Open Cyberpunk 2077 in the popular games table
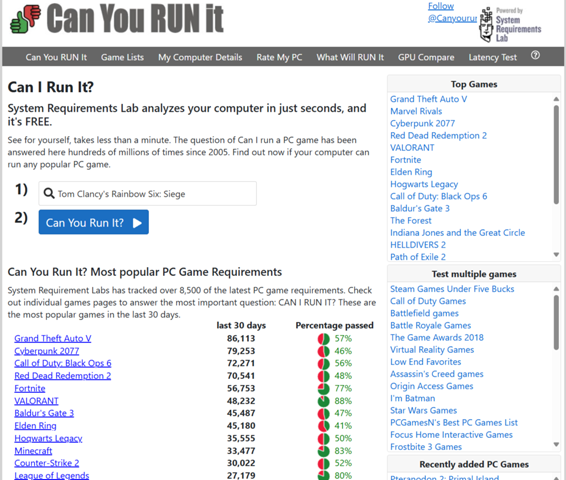Screen dimensions: 566x480 (47, 351)
